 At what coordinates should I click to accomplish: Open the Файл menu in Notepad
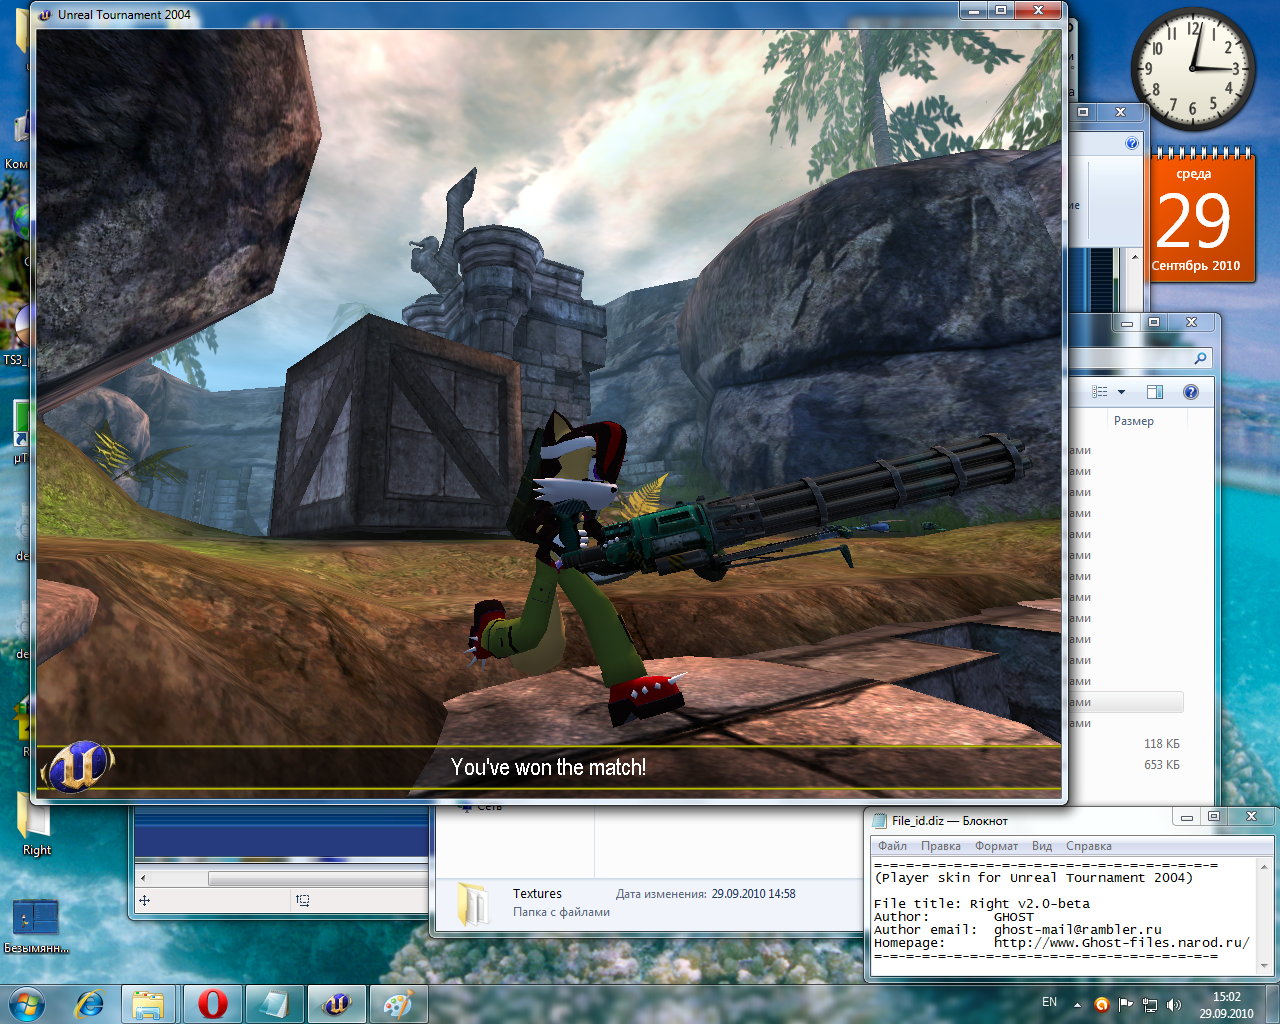pyautogui.click(x=892, y=846)
